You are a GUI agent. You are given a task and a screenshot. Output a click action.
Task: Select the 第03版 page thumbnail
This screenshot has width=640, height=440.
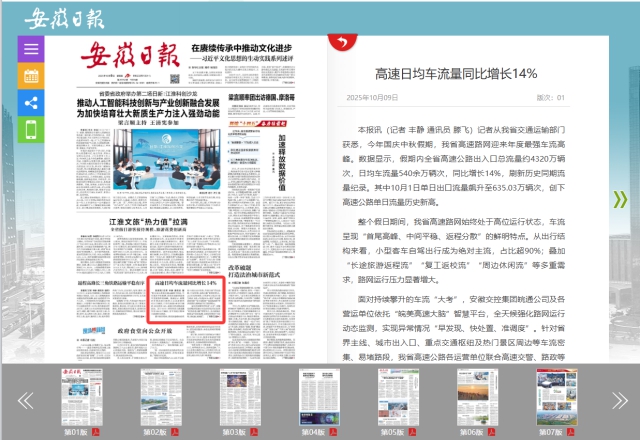[x=234, y=395]
